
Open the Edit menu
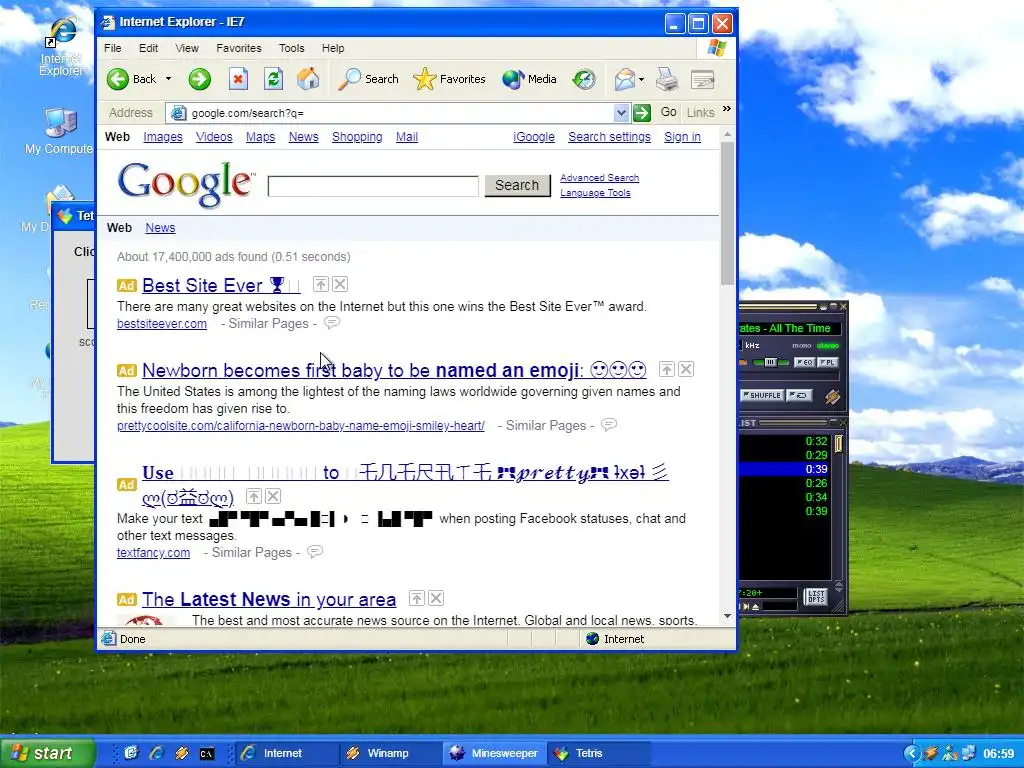[x=148, y=48]
